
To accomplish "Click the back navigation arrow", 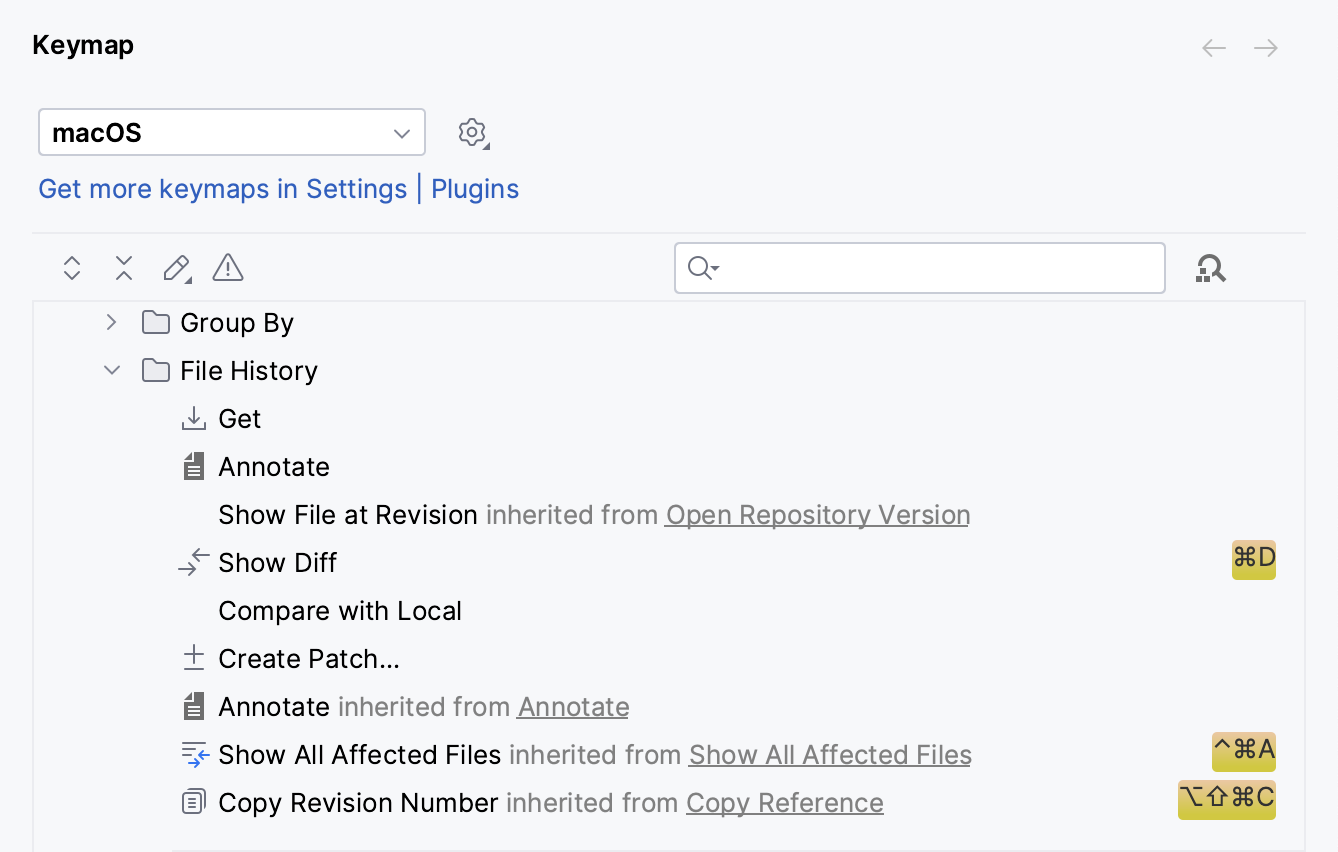I will coord(1214,48).
